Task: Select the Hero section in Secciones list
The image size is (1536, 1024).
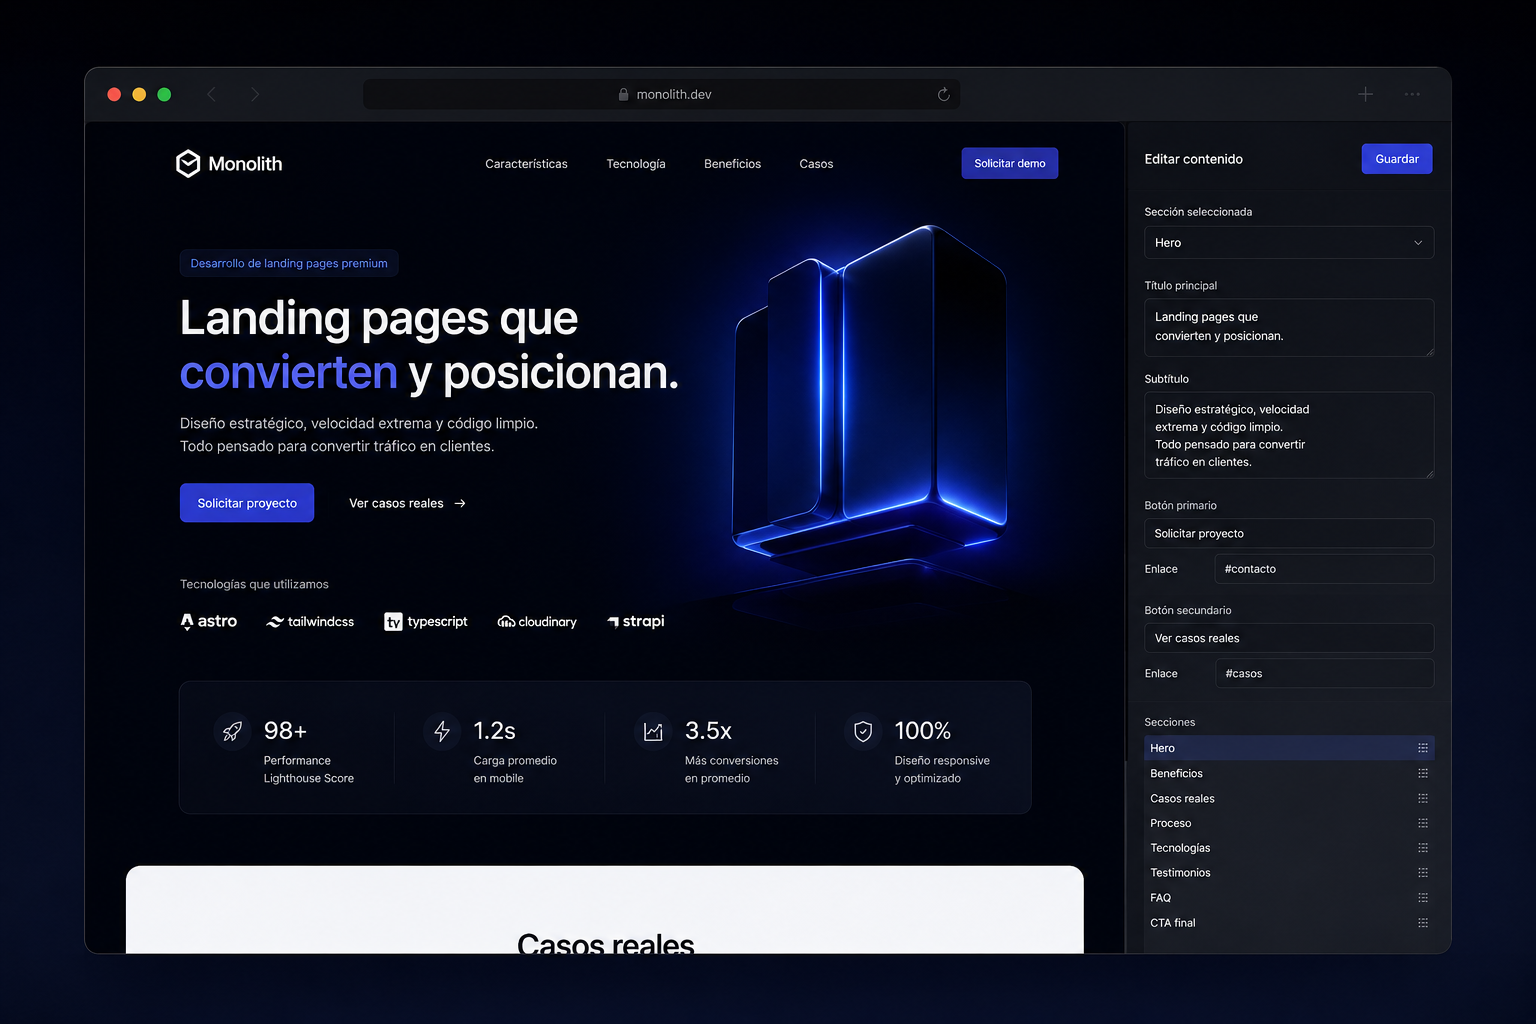Action: (1289, 748)
